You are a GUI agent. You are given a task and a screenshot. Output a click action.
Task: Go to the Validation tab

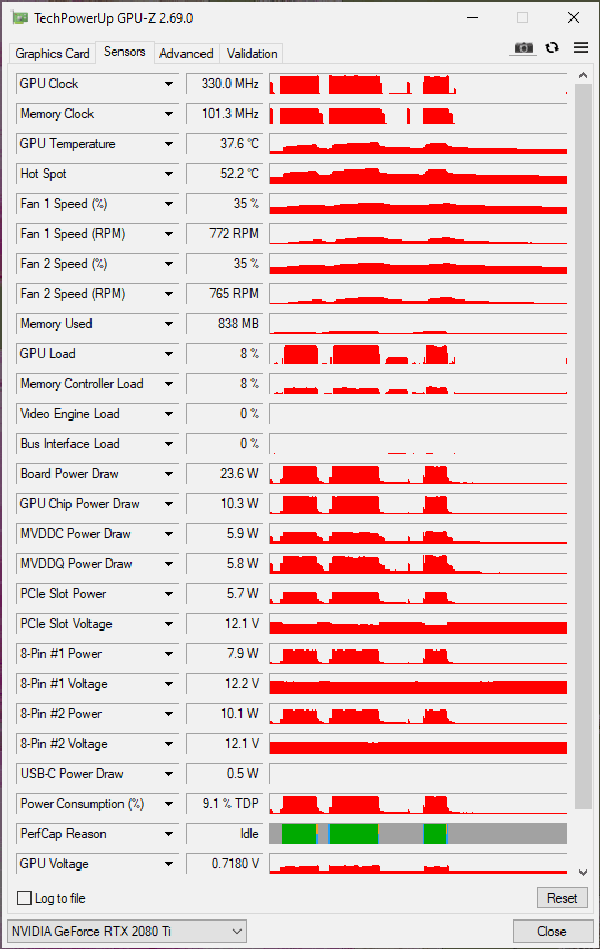[252, 53]
